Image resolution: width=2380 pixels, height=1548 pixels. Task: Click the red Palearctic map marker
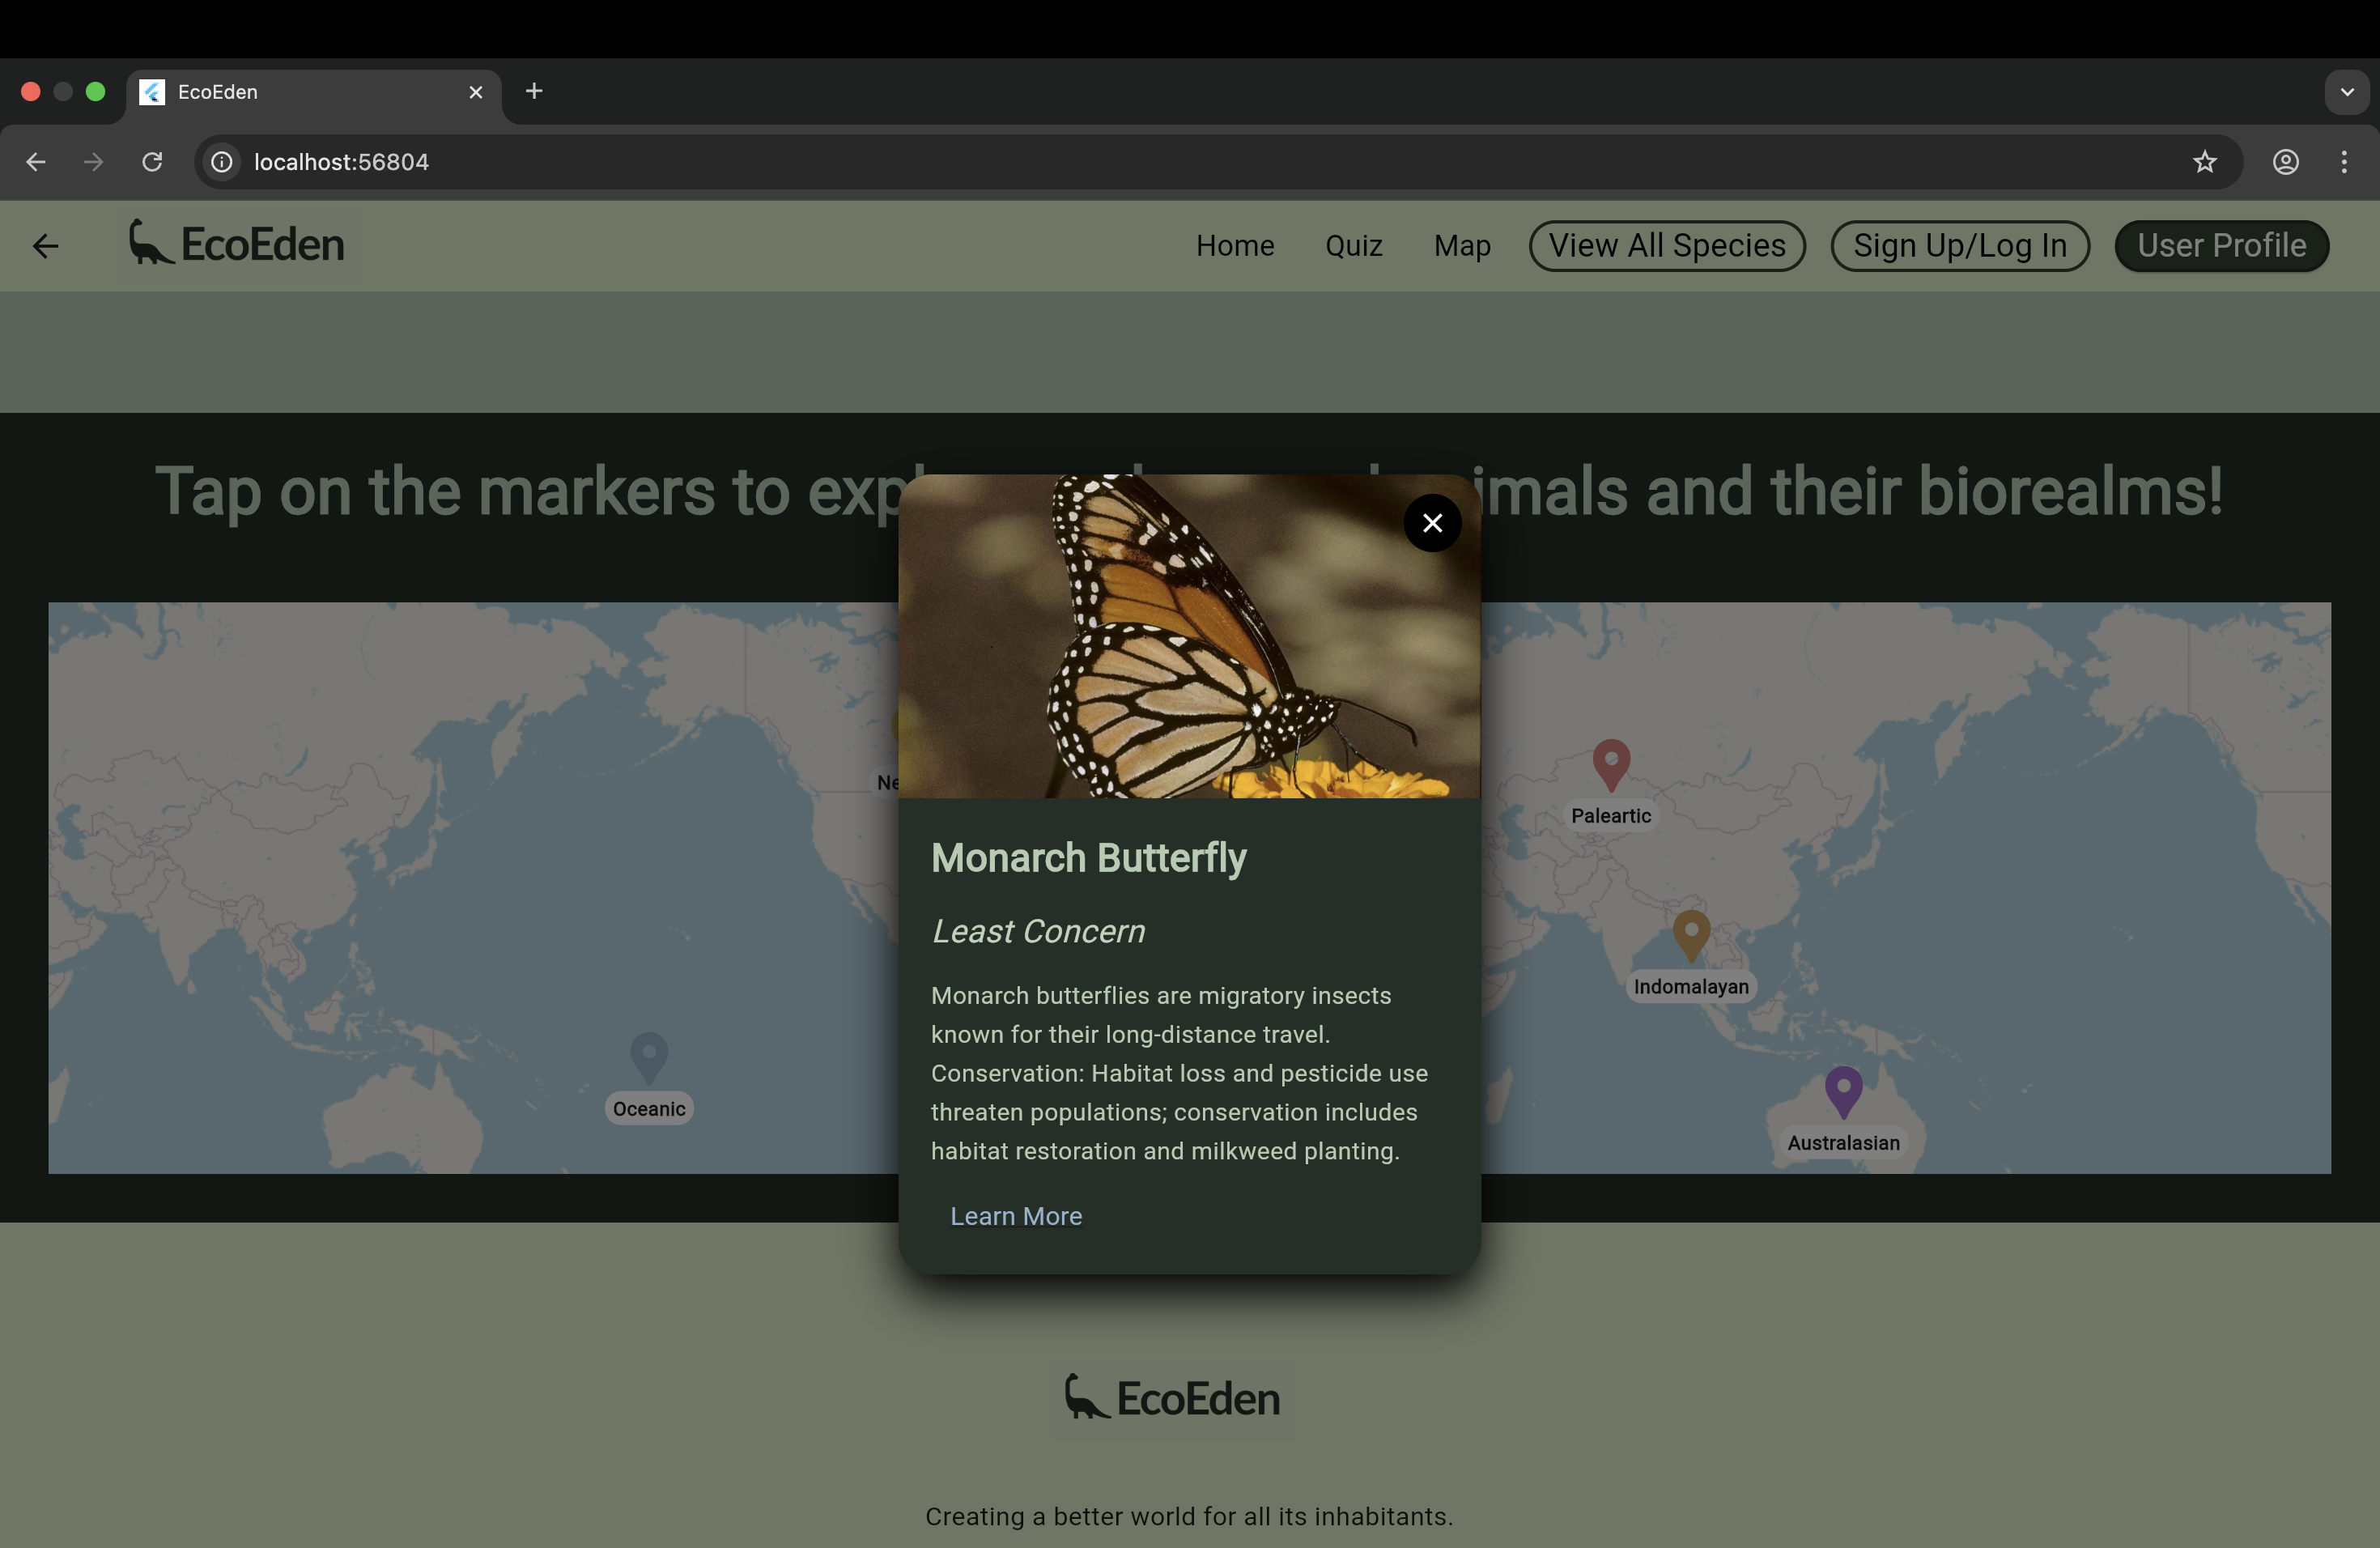click(x=1610, y=763)
